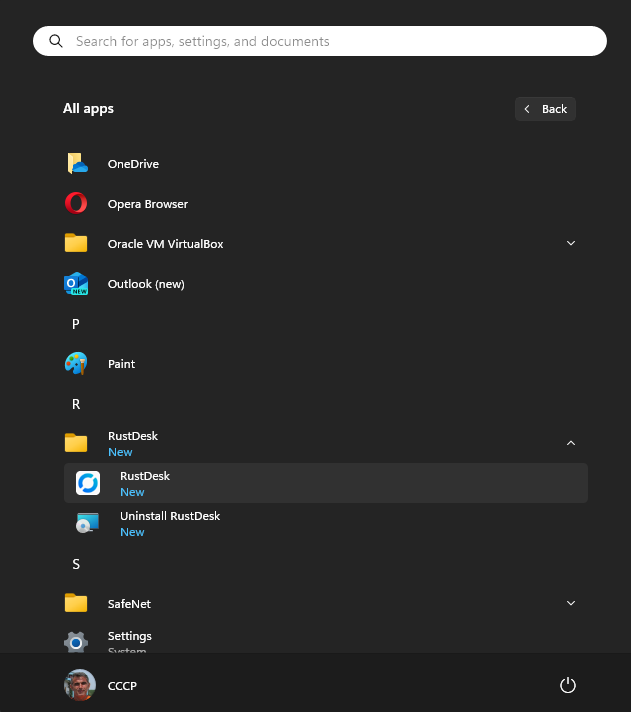Click the search magnifier icon

point(56,41)
